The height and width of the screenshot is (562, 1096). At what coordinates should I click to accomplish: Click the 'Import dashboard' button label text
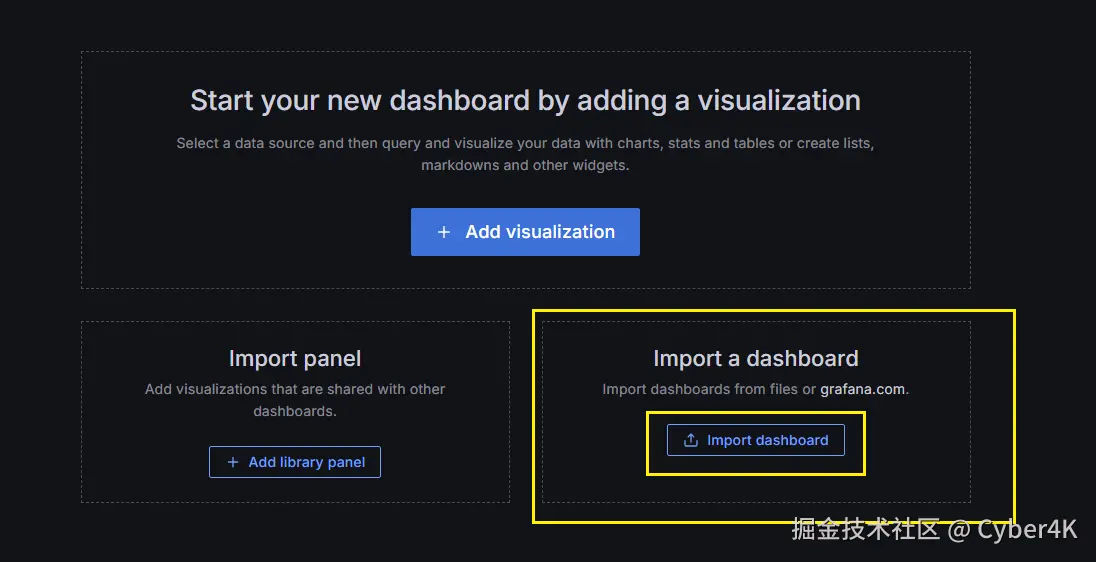coord(767,440)
